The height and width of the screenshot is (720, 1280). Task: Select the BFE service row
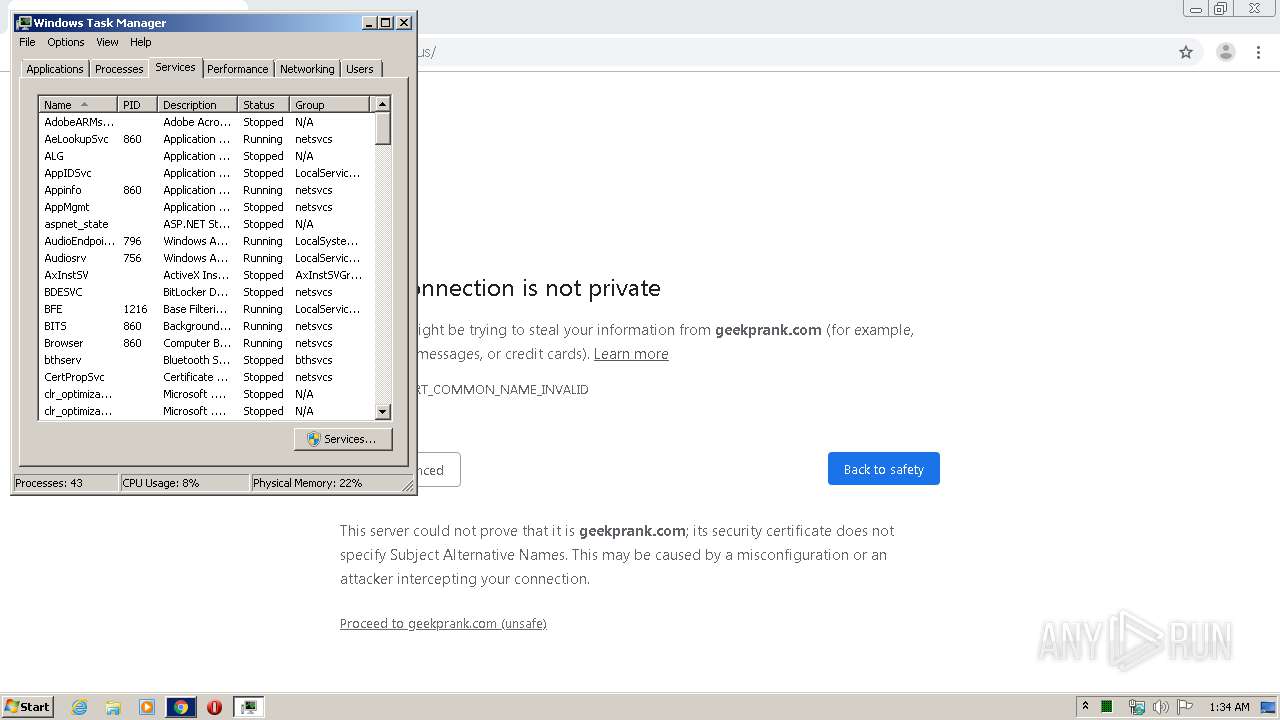206,309
